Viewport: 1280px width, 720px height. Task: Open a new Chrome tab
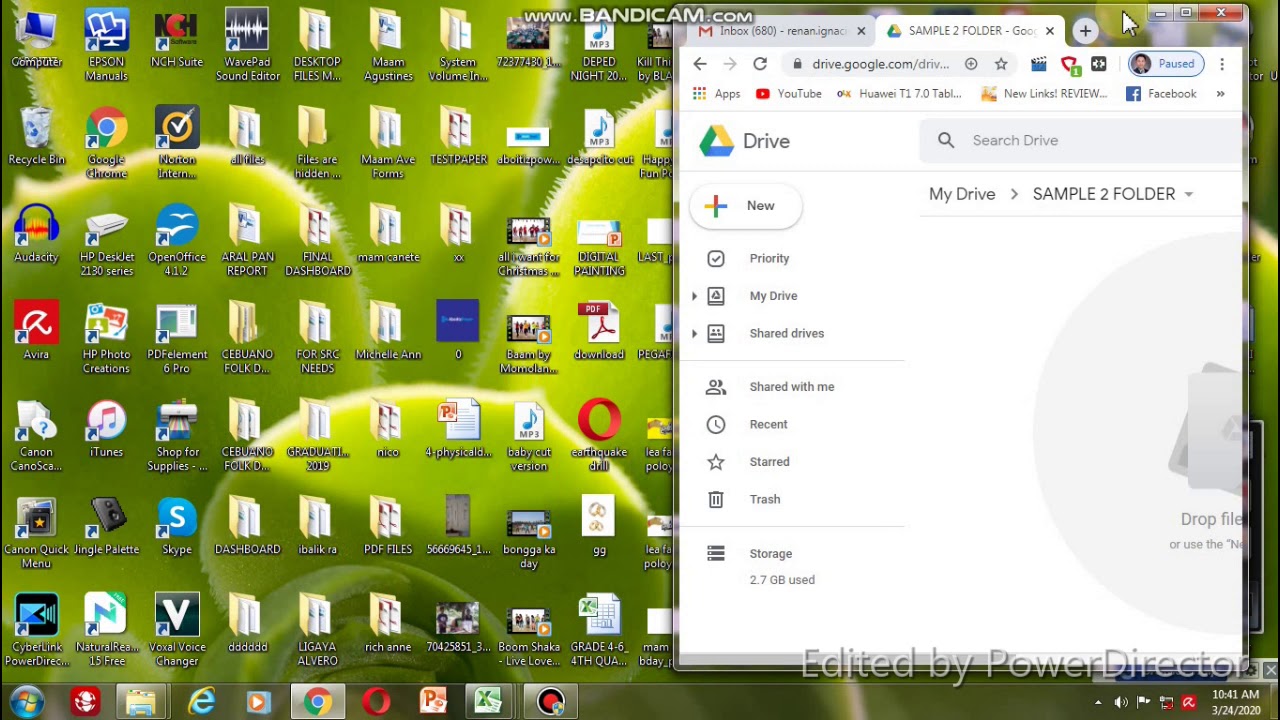(x=1085, y=31)
